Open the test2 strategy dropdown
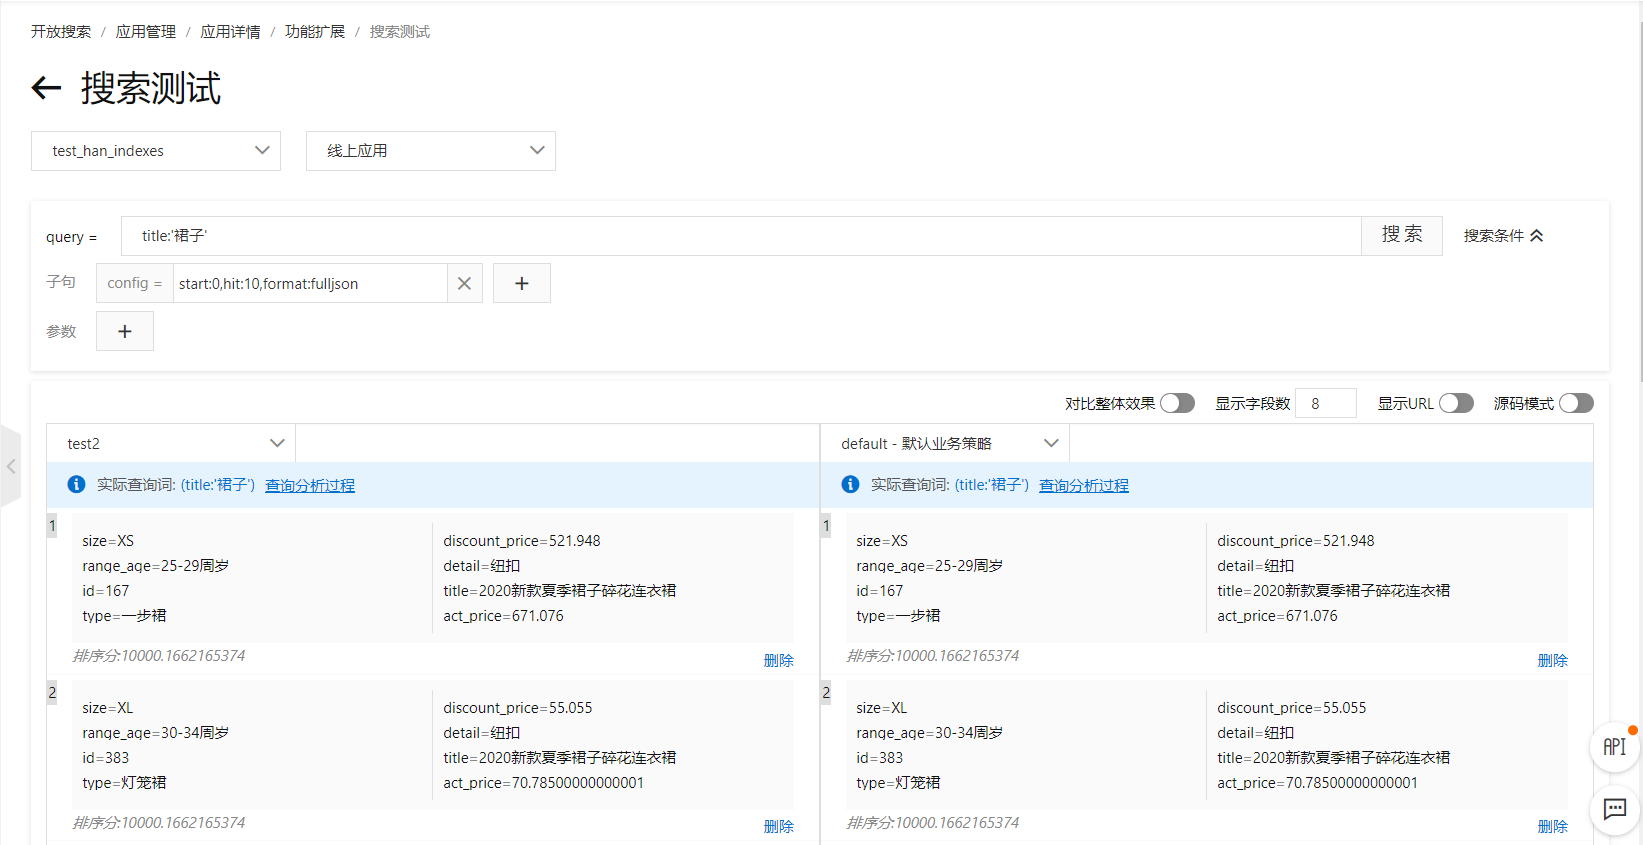The width and height of the screenshot is (1643, 845). (171, 443)
